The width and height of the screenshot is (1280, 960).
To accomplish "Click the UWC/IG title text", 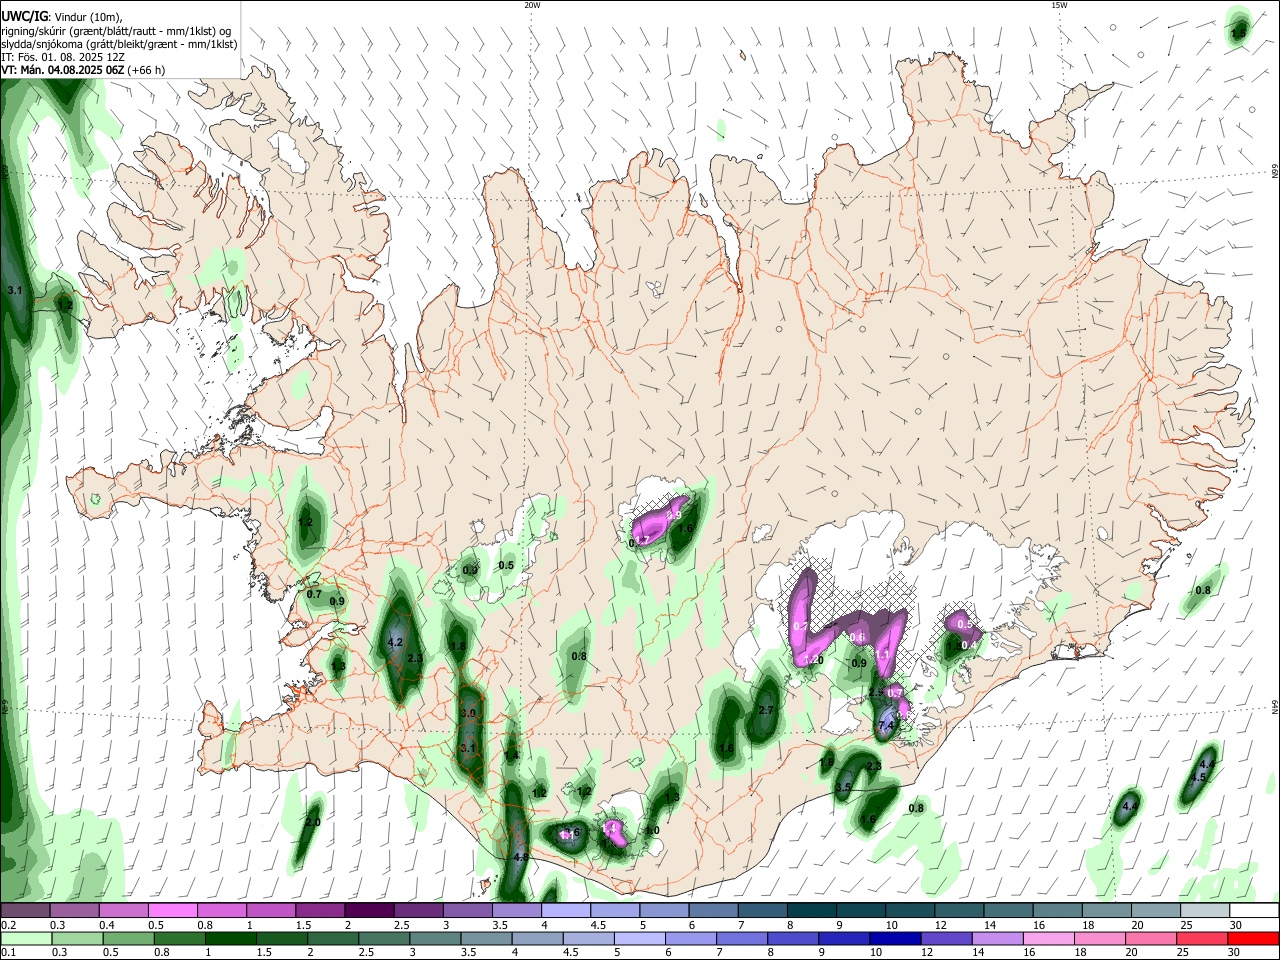I will tap(25, 16).
